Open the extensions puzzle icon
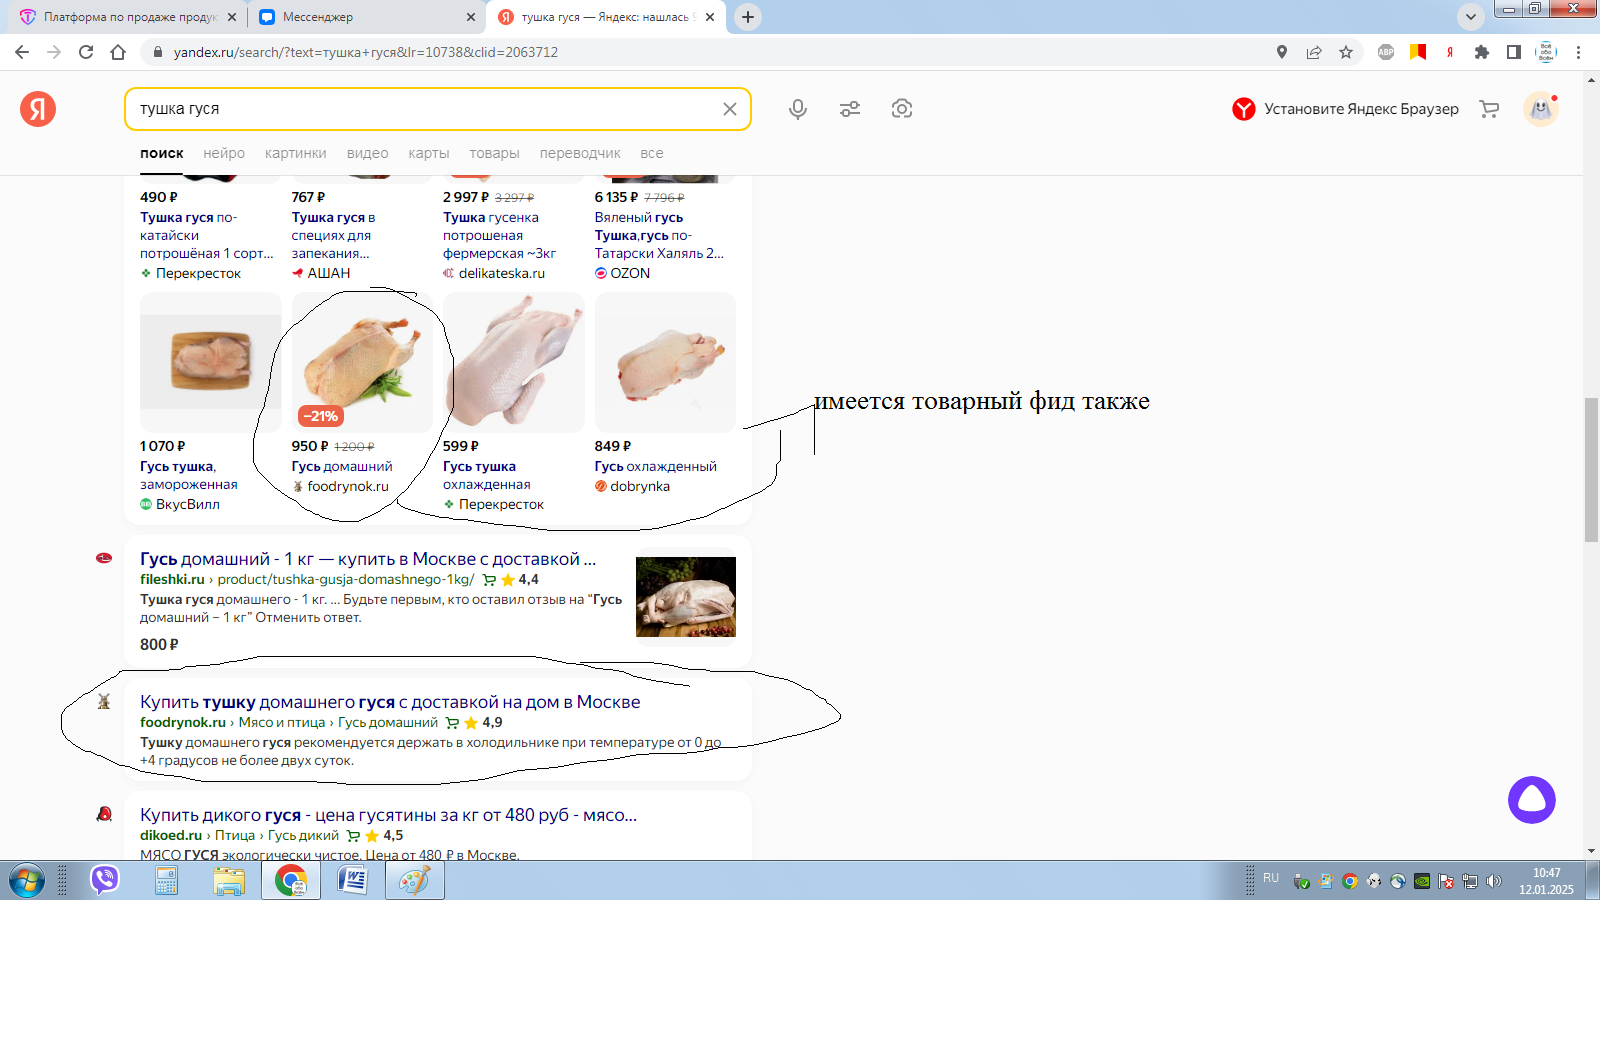The height and width of the screenshot is (1058, 1600). coord(1482,52)
